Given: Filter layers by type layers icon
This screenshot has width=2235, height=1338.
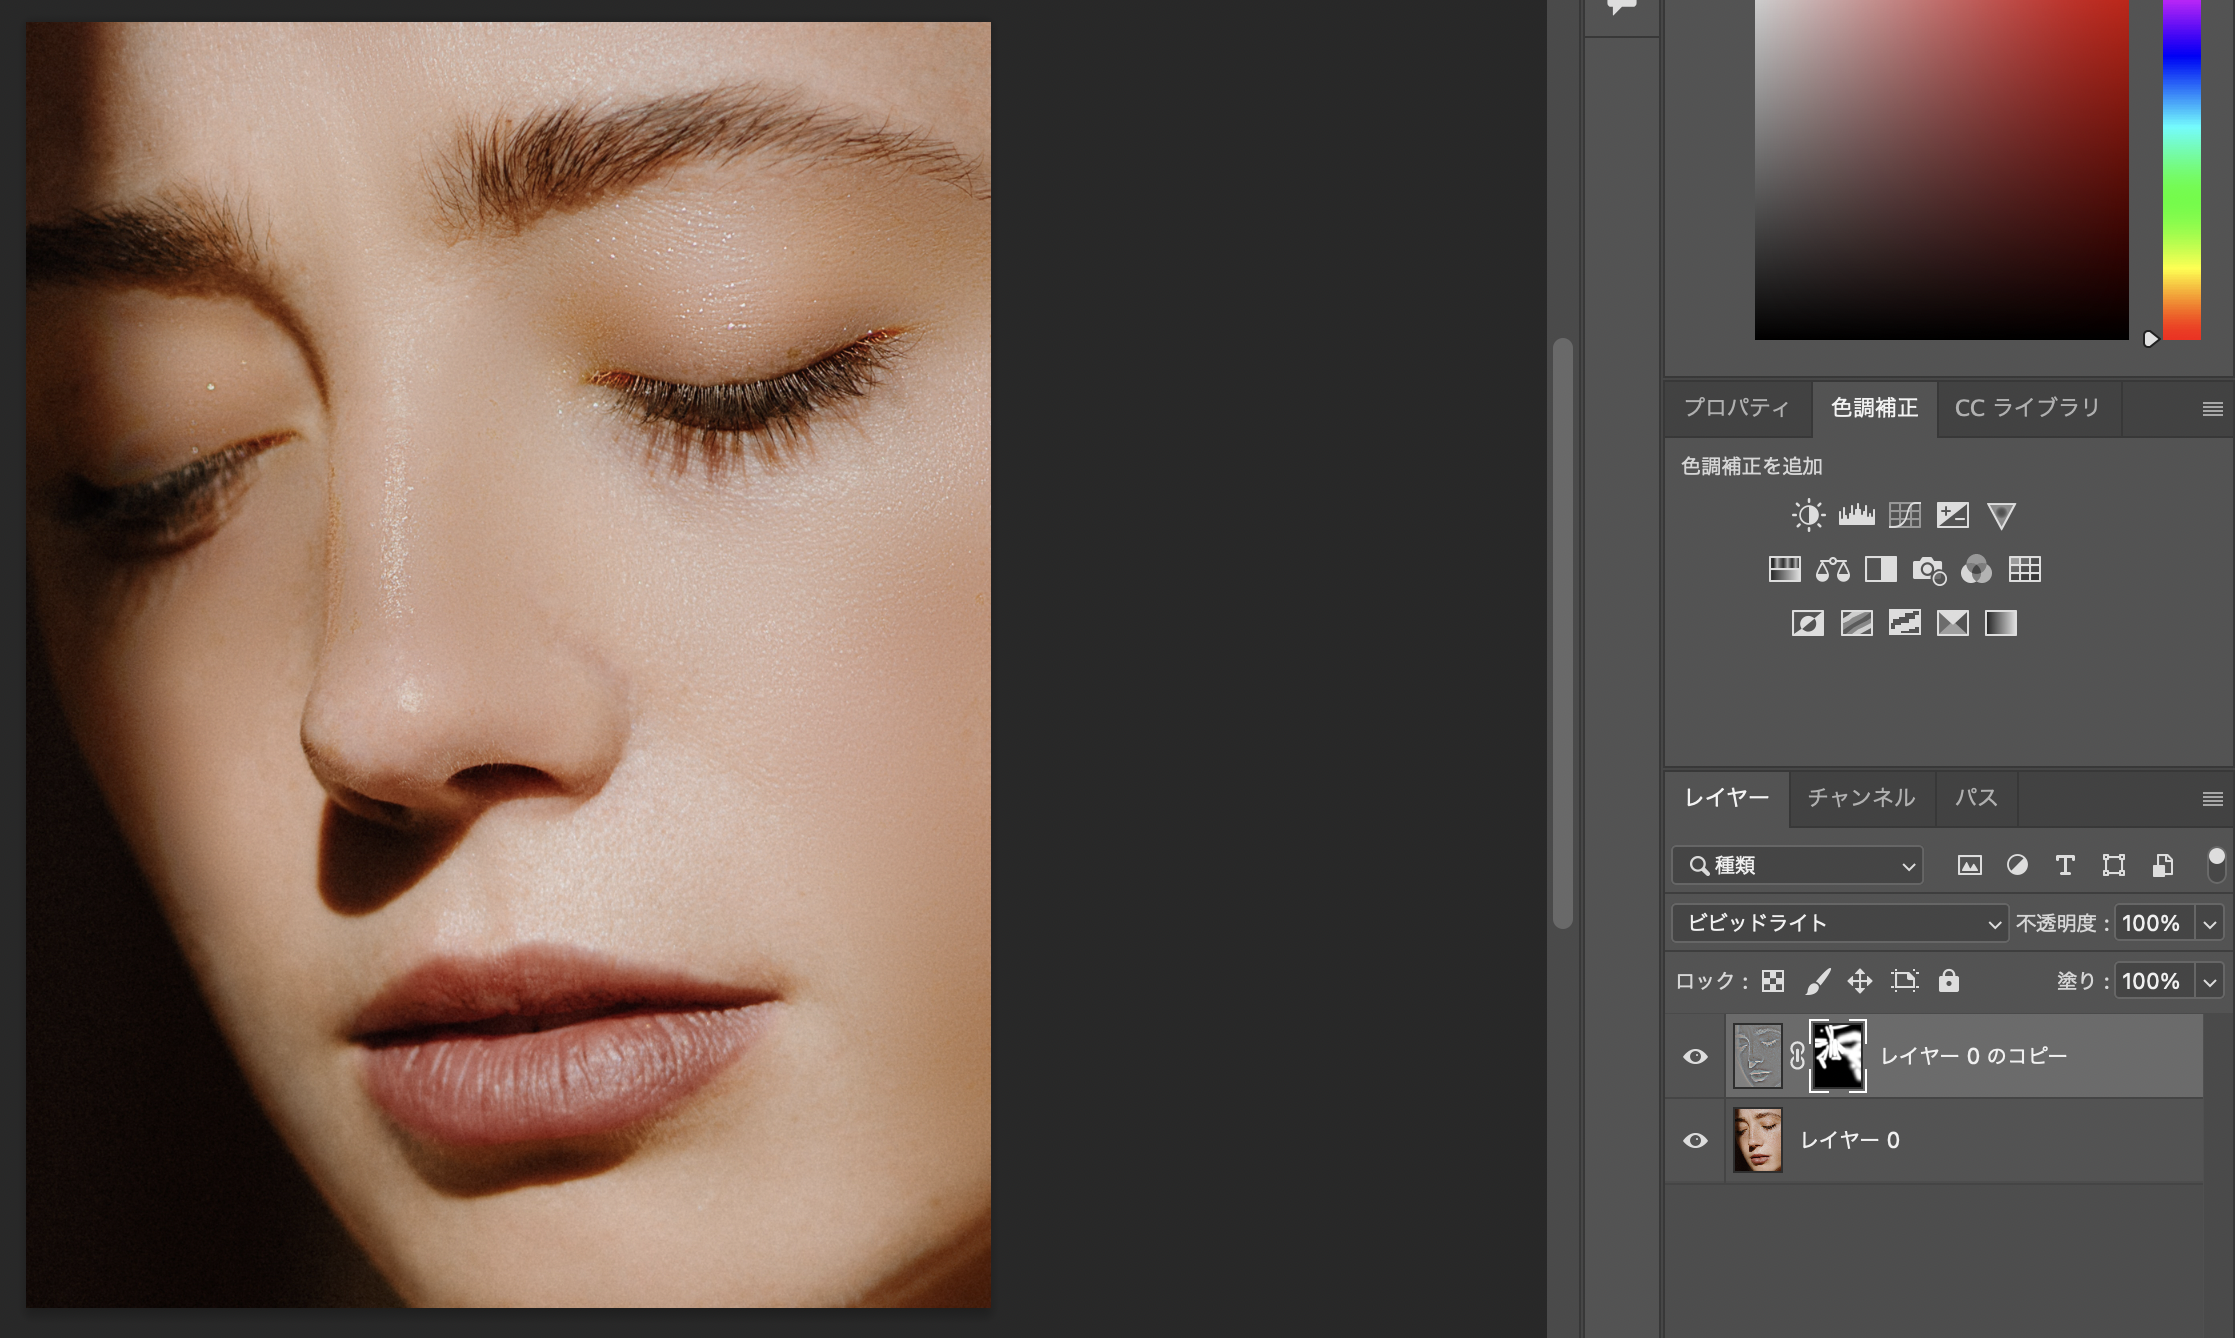Looking at the screenshot, I should (x=2065, y=865).
